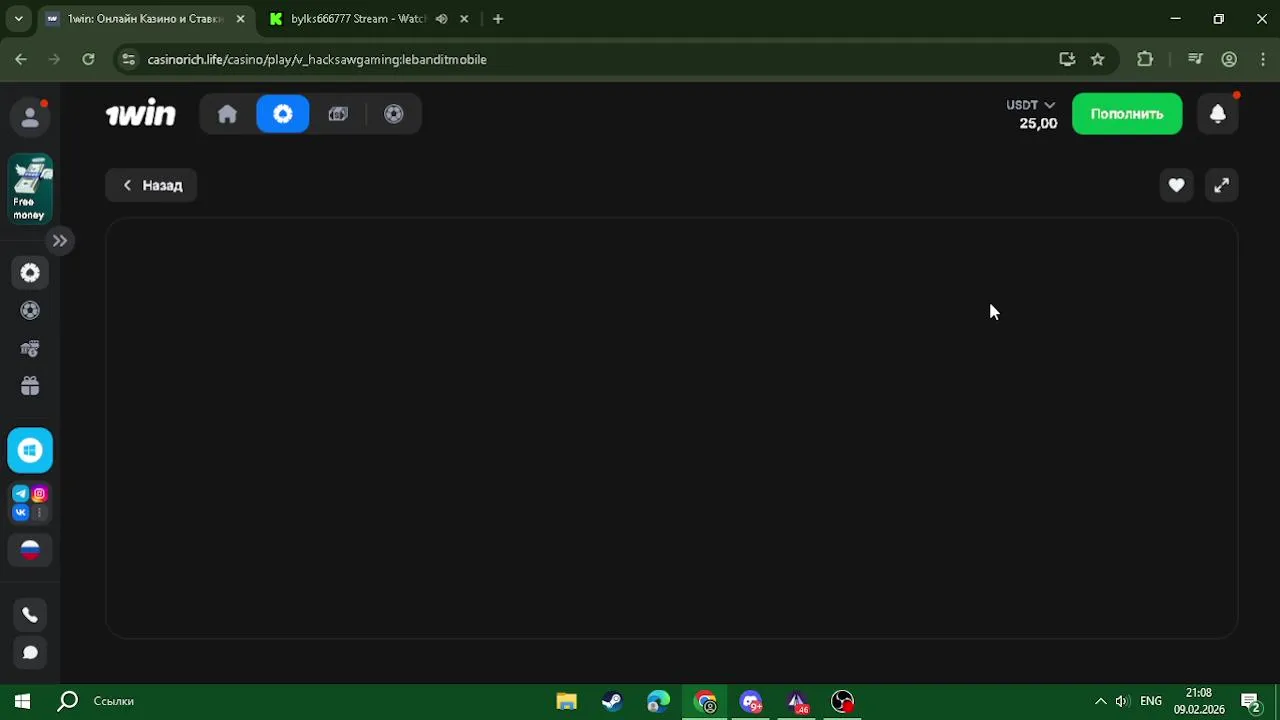This screenshot has width=1280, height=720.
Task: Select the Casino chip tab in navigation
Action: 283,114
